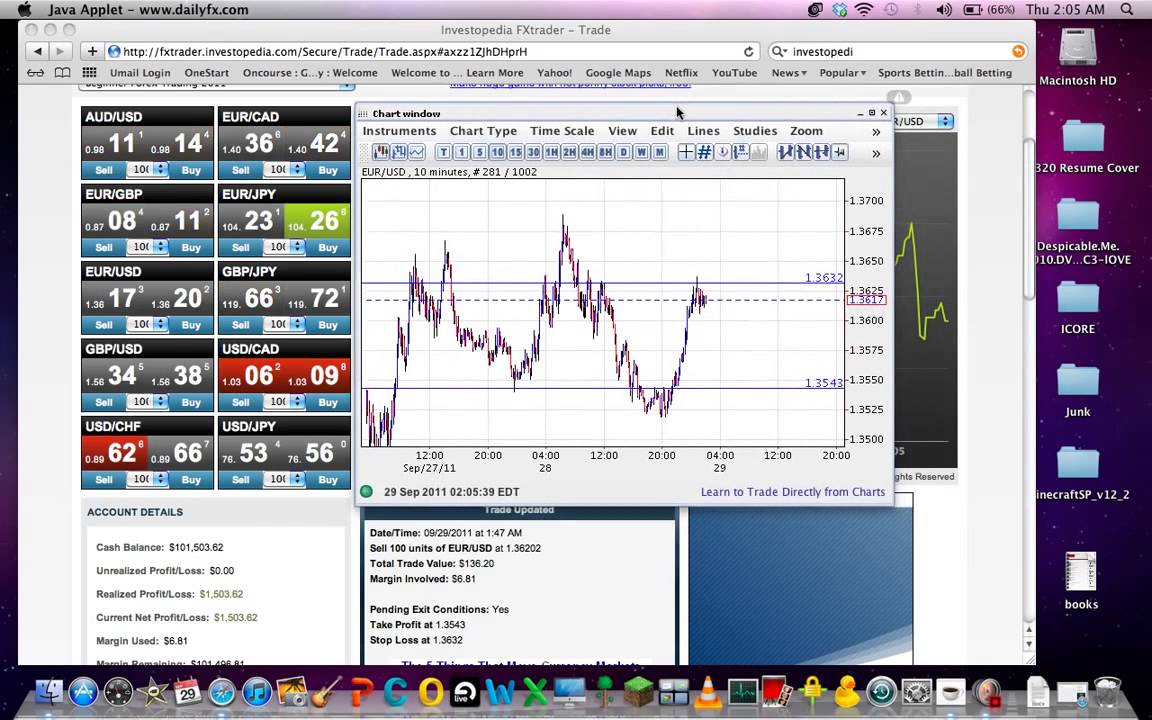This screenshot has height=720, width=1152.
Task: Select the bar chart type icon
Action: tap(399, 152)
